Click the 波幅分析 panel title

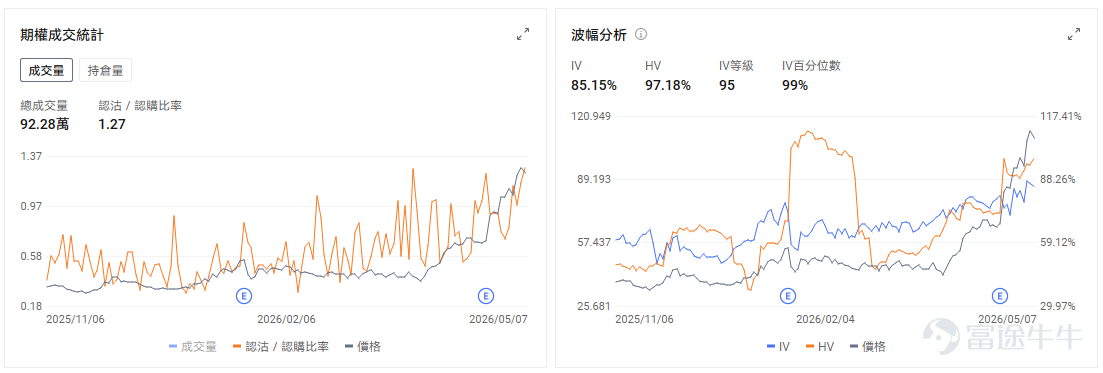tap(598, 34)
